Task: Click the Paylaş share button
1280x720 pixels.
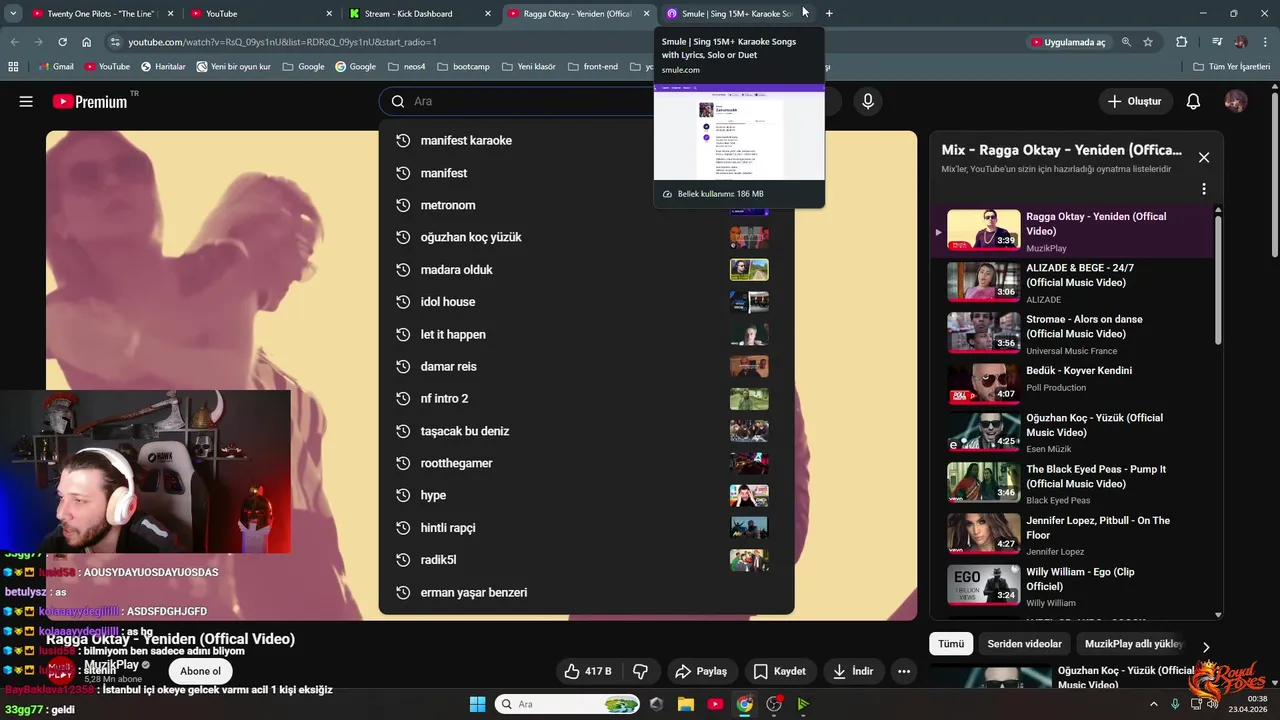Action: [701, 671]
